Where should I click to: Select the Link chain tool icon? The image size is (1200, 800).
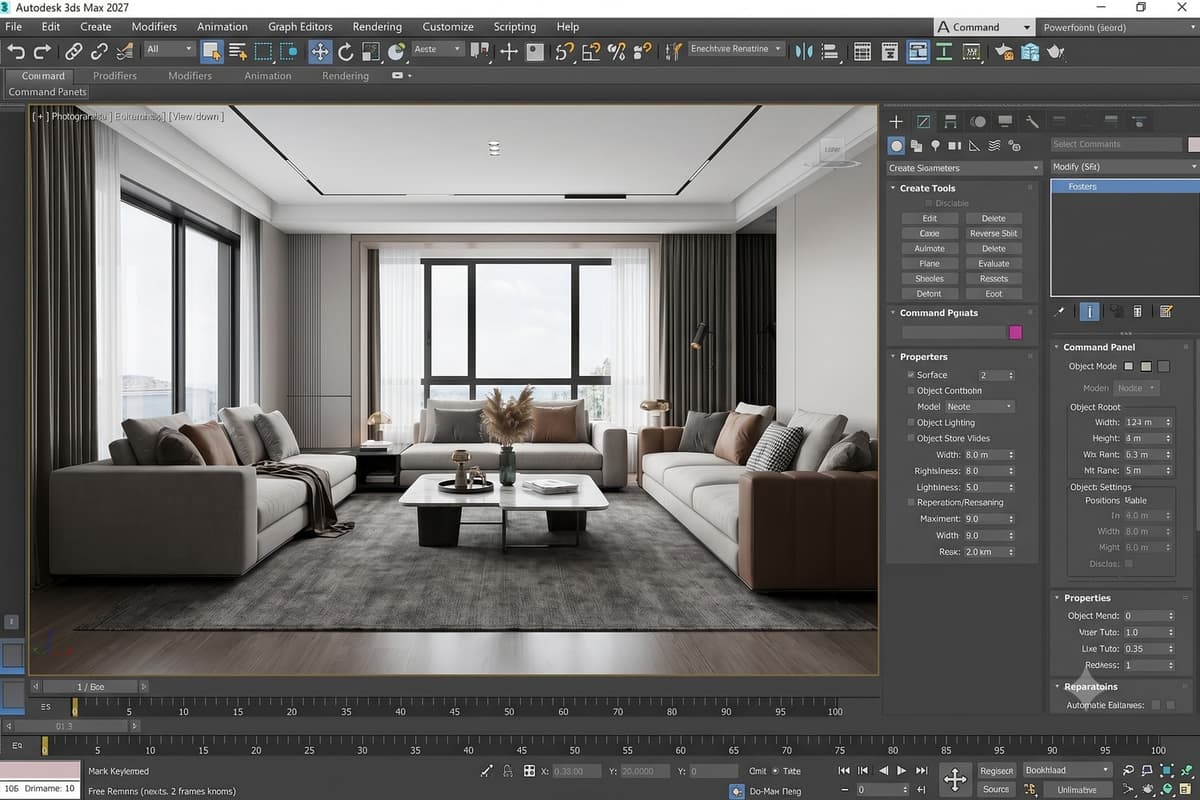74,51
